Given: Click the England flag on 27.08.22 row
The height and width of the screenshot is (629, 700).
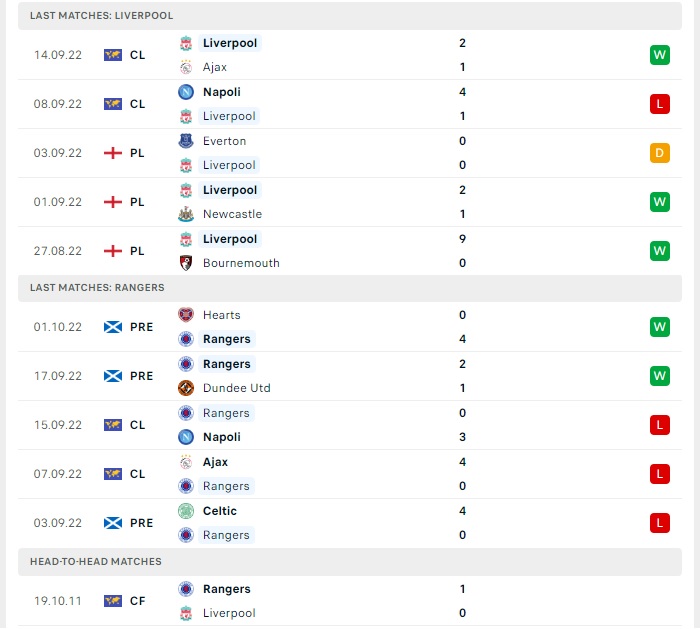Looking at the screenshot, I should pyautogui.click(x=113, y=251).
